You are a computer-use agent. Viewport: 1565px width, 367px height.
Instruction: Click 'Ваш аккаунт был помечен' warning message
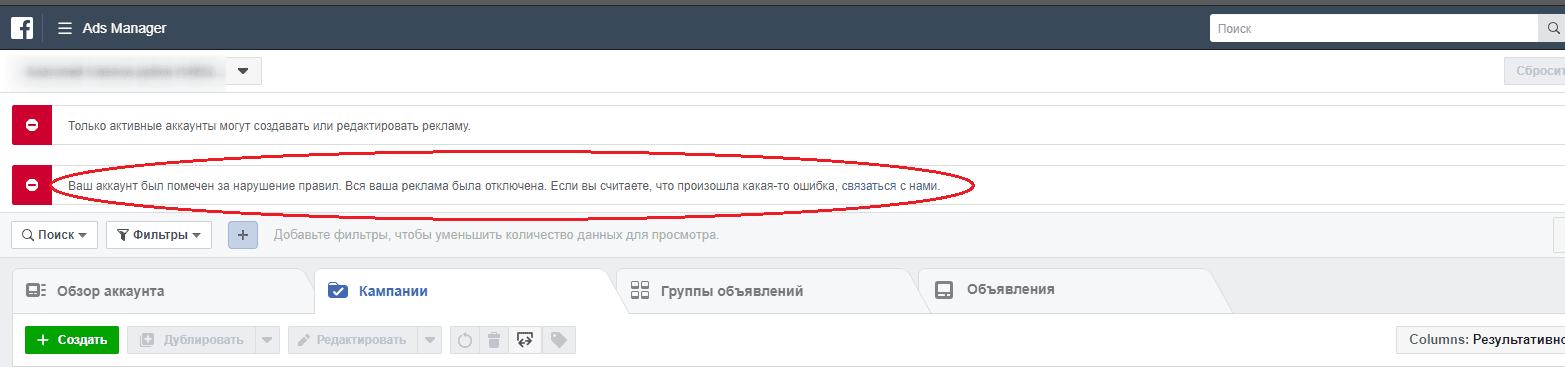click(x=504, y=186)
